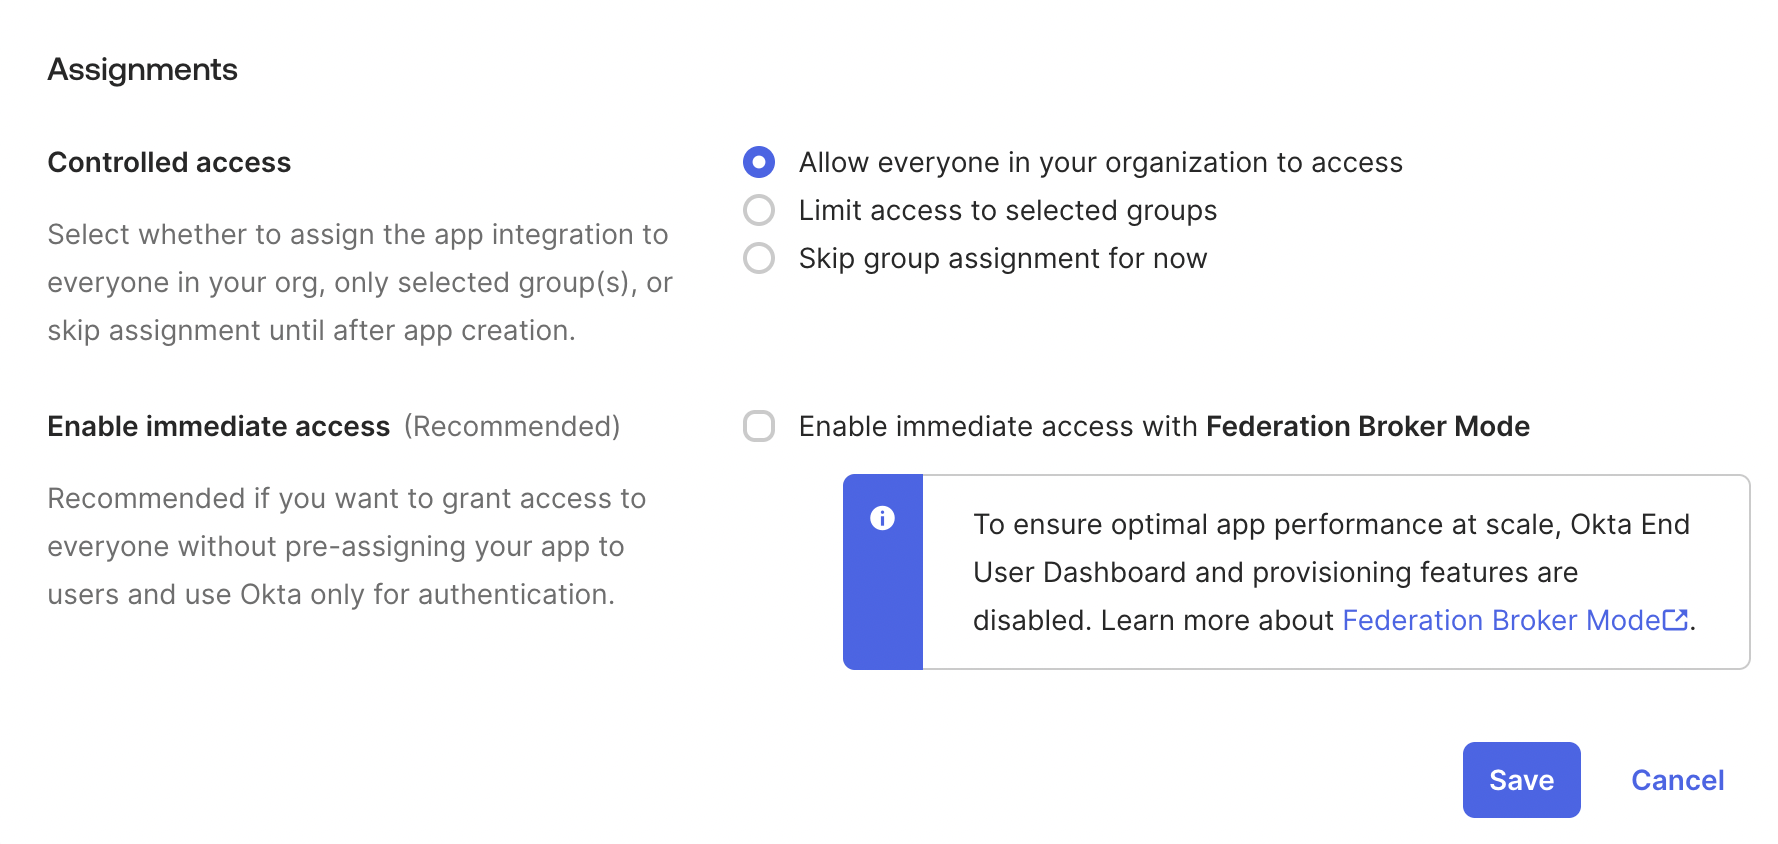The image size is (1778, 844).
Task: Click the Limit access to selected groups label
Action: point(1007,211)
